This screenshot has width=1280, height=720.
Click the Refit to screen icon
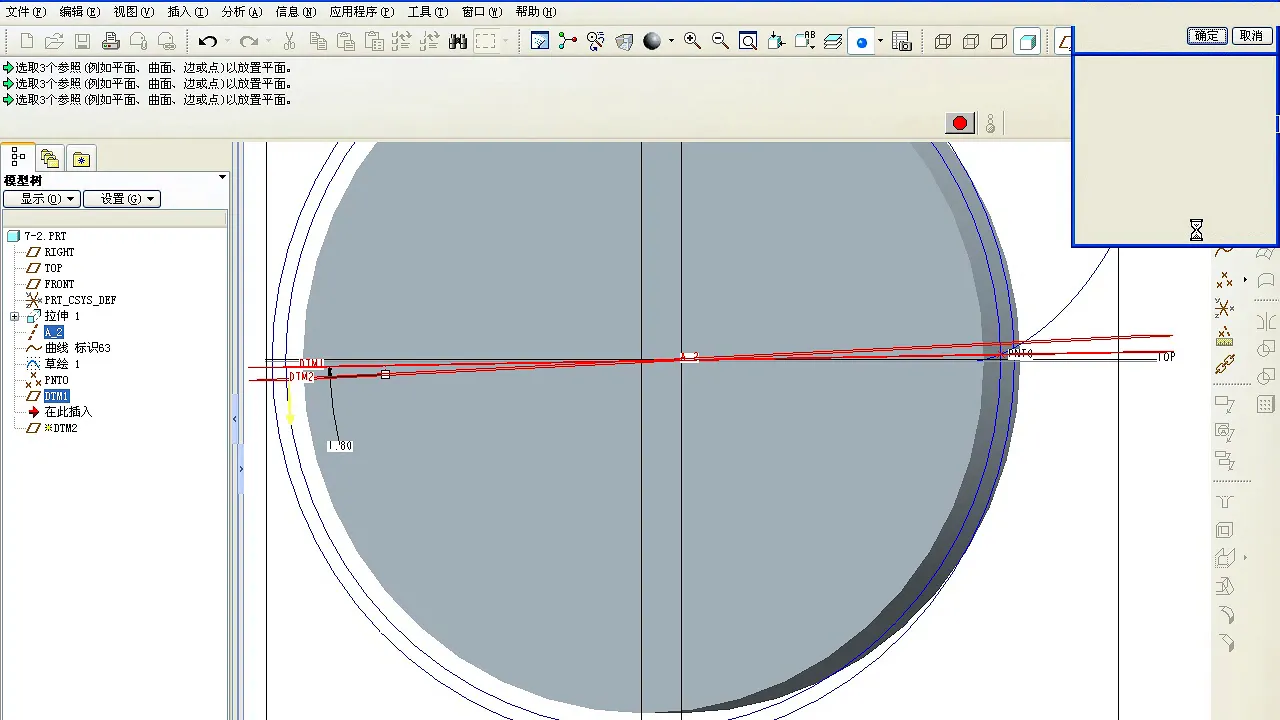pyautogui.click(x=748, y=41)
